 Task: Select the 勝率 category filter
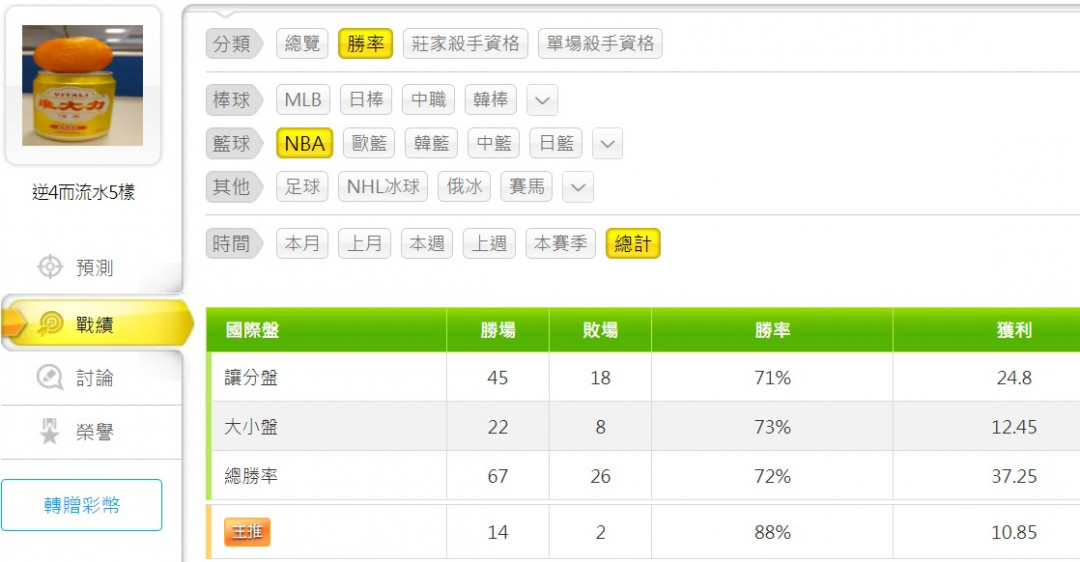click(365, 43)
